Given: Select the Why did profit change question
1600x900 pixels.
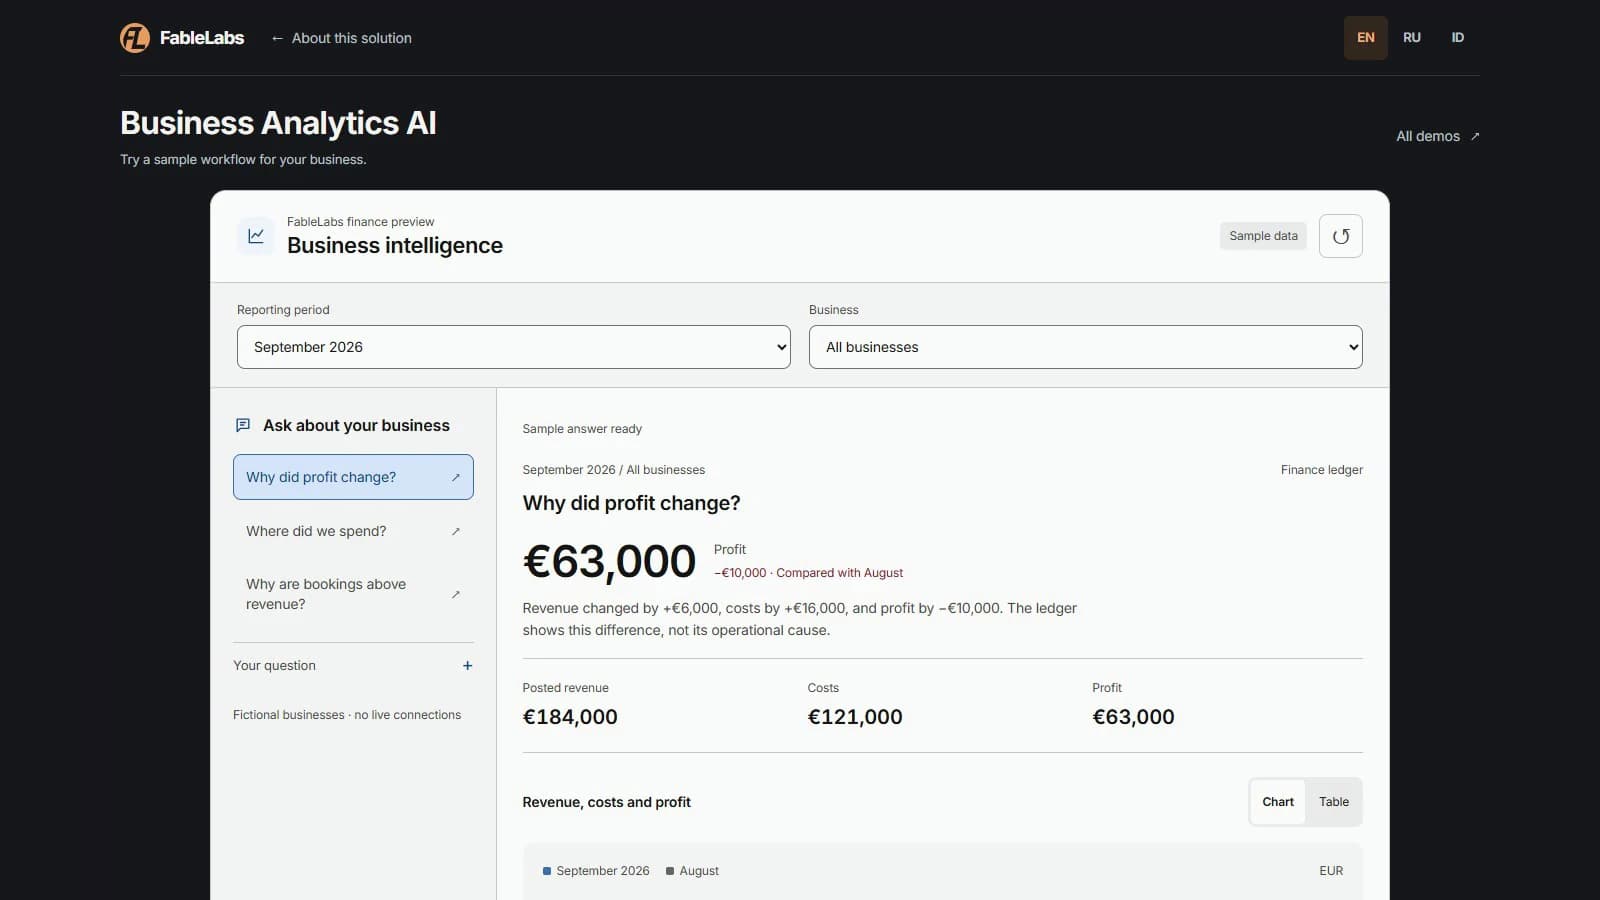Looking at the screenshot, I should point(353,477).
